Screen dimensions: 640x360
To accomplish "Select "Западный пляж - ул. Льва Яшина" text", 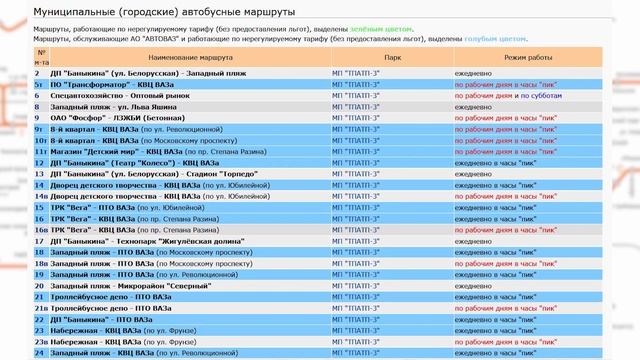I will pyautogui.click(x=113, y=107).
